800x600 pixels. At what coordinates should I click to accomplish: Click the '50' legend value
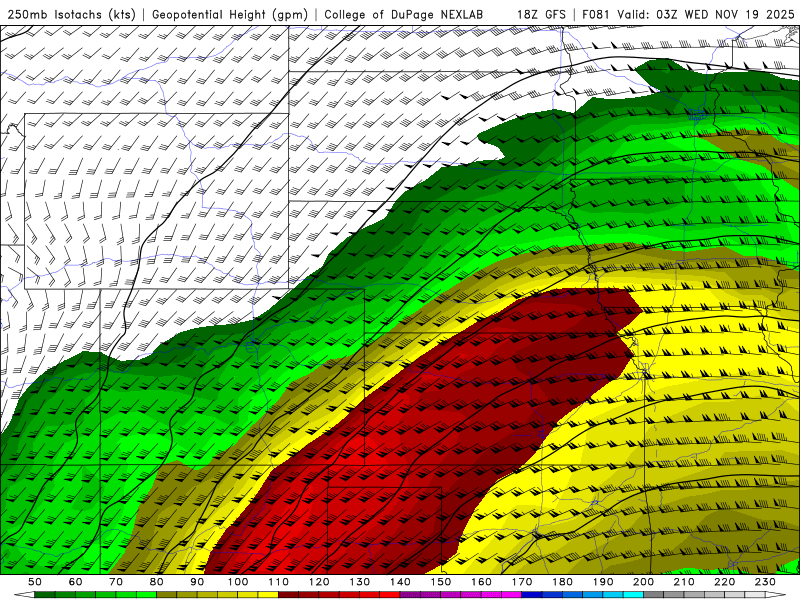[x=35, y=582]
